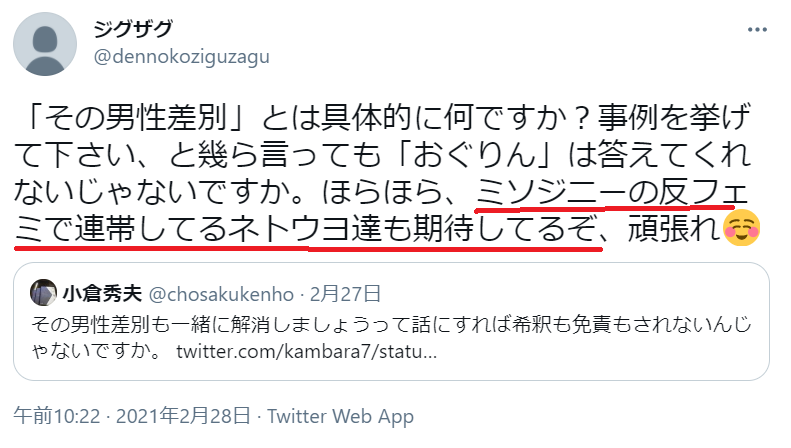Click the 2021年2月28日 date
791x448 pixels.
point(183,416)
